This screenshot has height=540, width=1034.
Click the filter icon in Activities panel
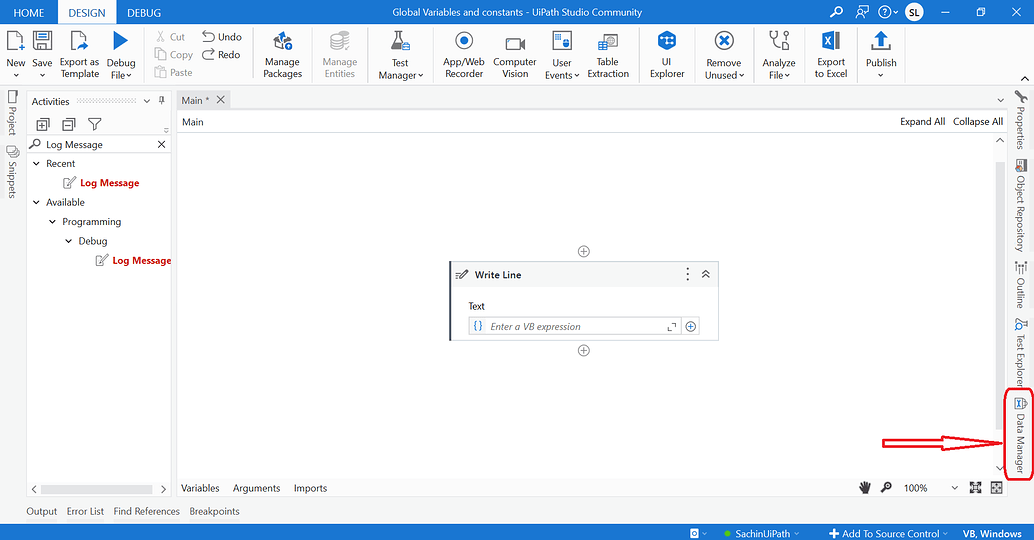pyautogui.click(x=95, y=124)
